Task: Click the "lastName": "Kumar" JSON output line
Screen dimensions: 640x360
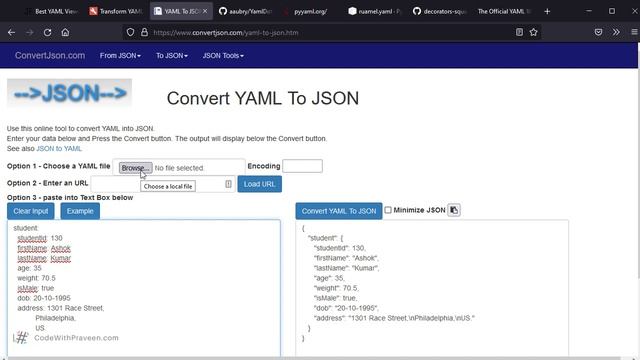Action: click(347, 268)
